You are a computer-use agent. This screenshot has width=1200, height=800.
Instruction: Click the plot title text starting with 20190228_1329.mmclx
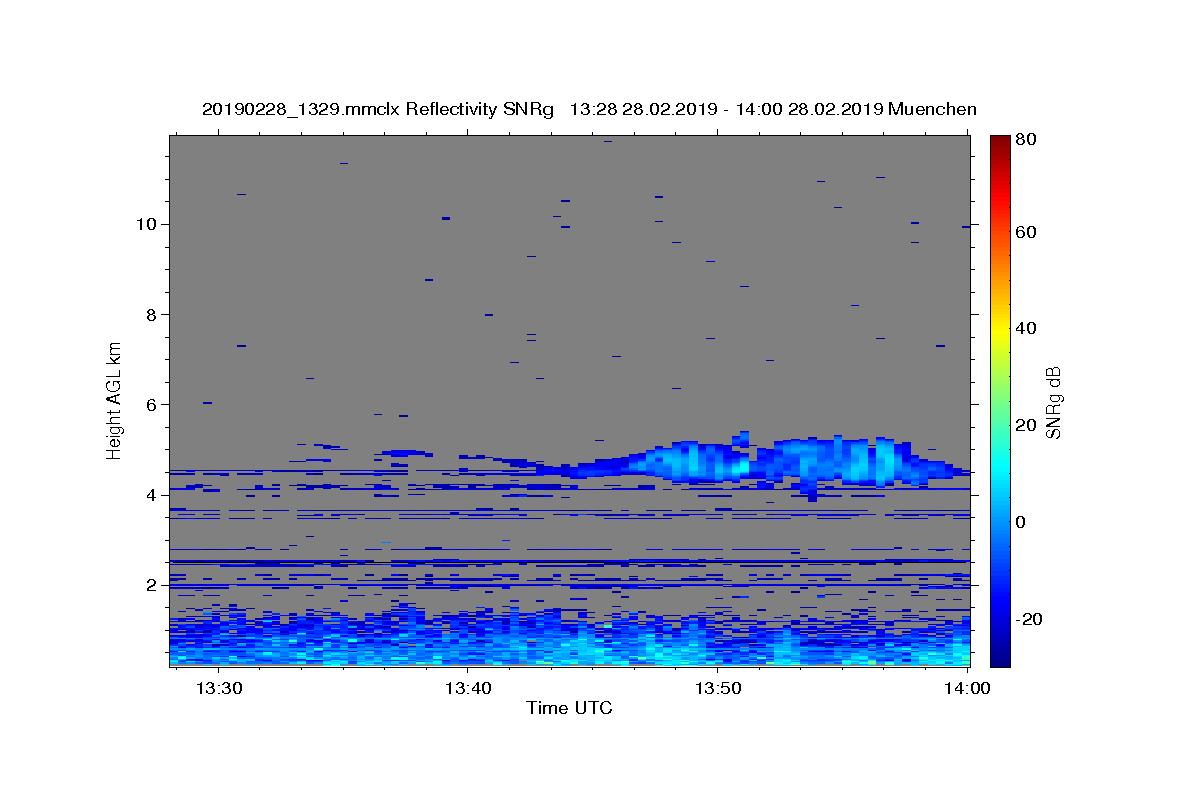pos(589,109)
